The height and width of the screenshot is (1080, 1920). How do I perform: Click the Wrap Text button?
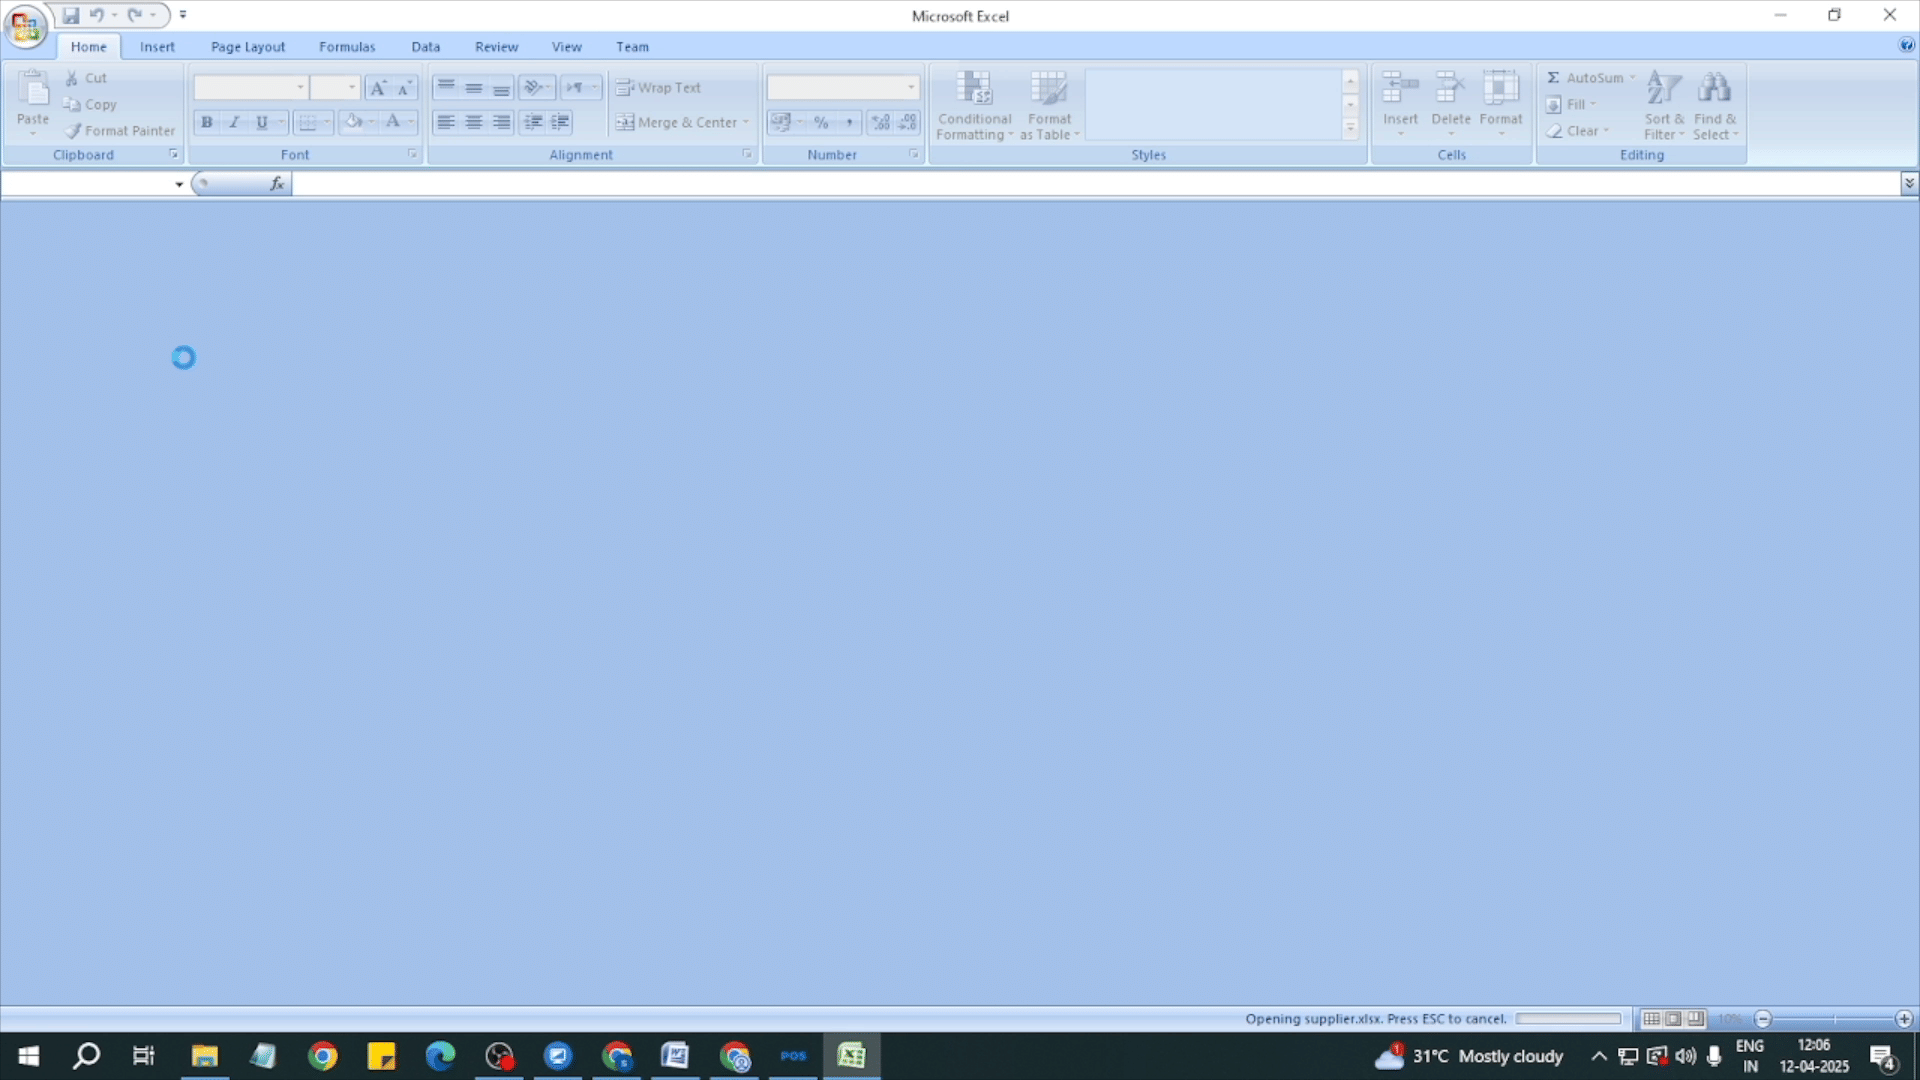point(659,88)
